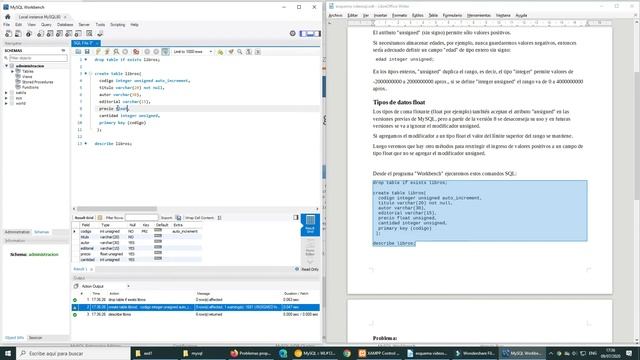The image size is (640, 360).
Task: Expand the Tables node
Action: click(x=13, y=71)
